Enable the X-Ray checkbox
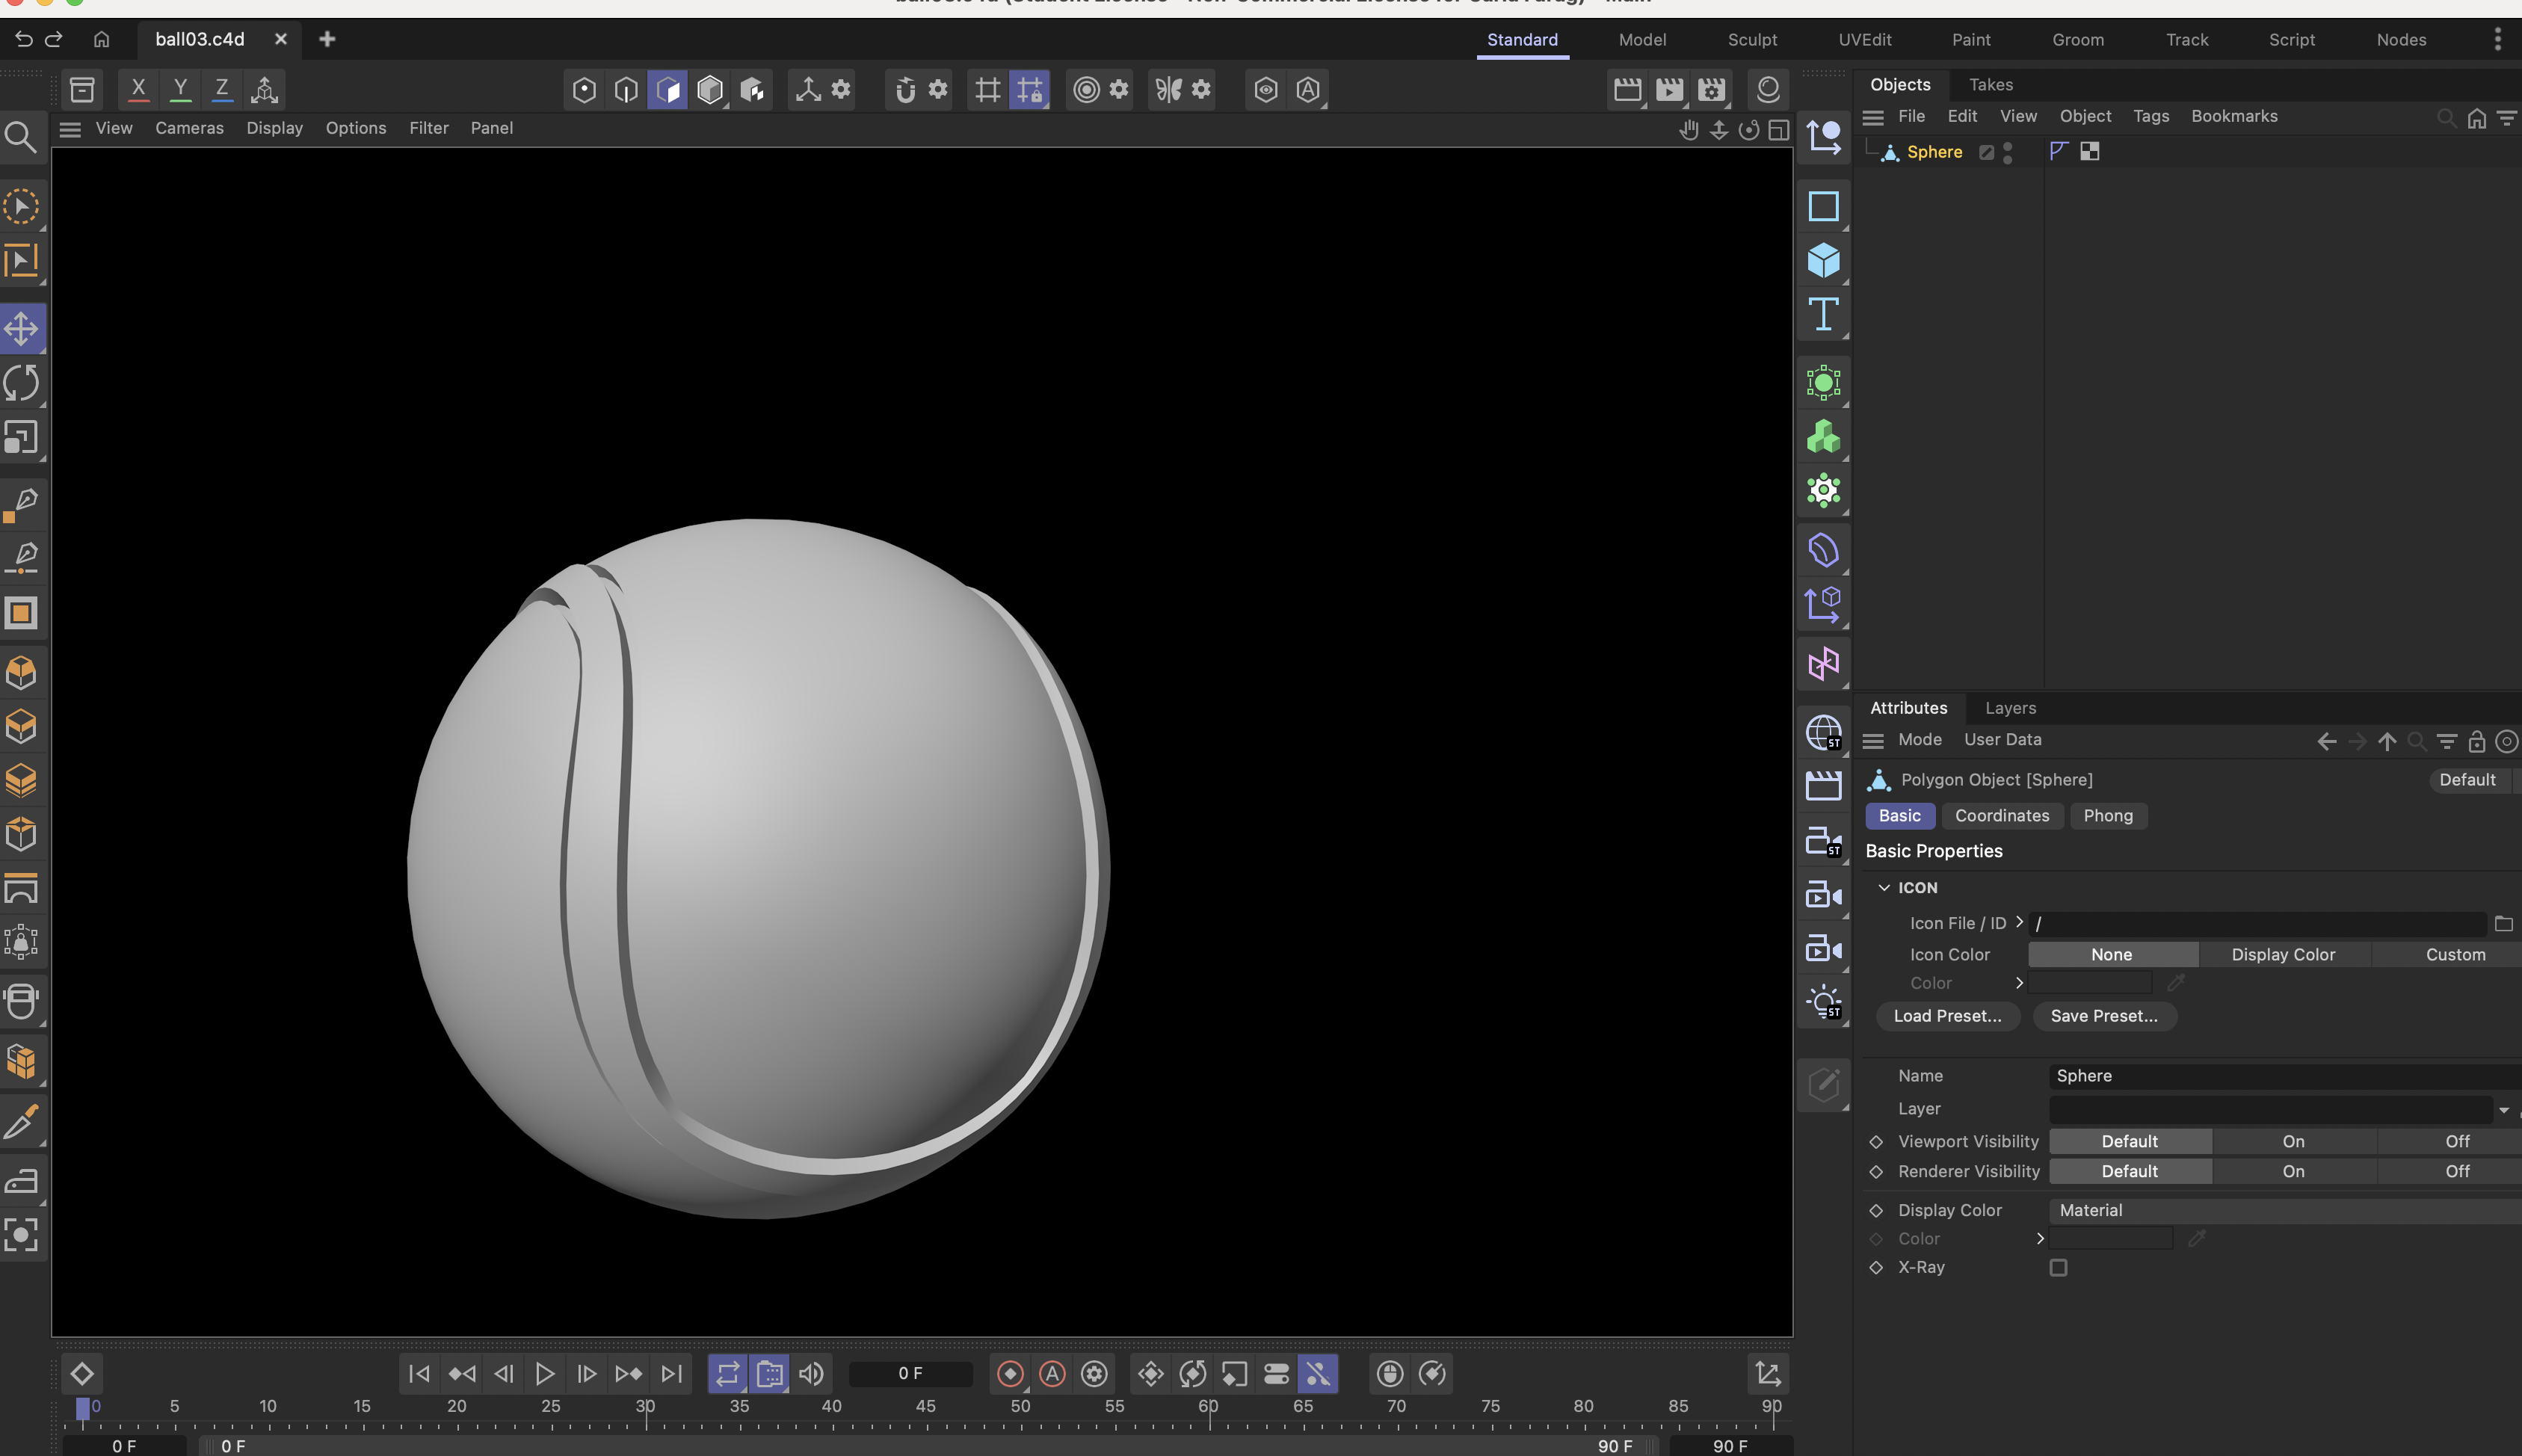This screenshot has width=2522, height=1456. pyautogui.click(x=2058, y=1267)
